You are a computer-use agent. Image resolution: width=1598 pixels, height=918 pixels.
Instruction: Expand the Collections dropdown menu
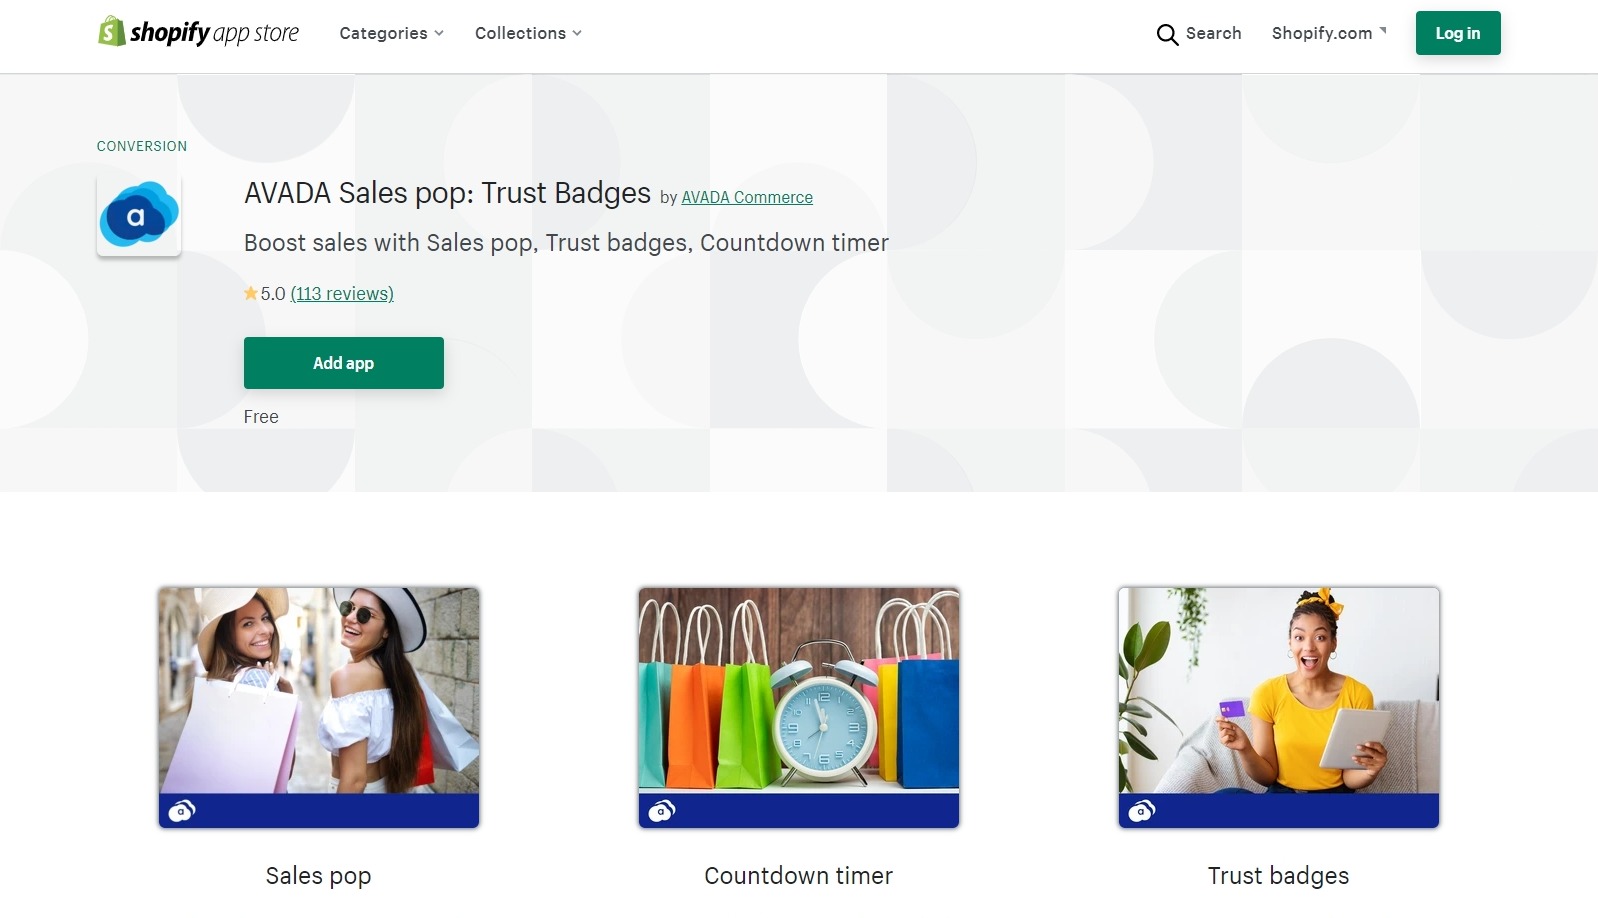coord(528,33)
